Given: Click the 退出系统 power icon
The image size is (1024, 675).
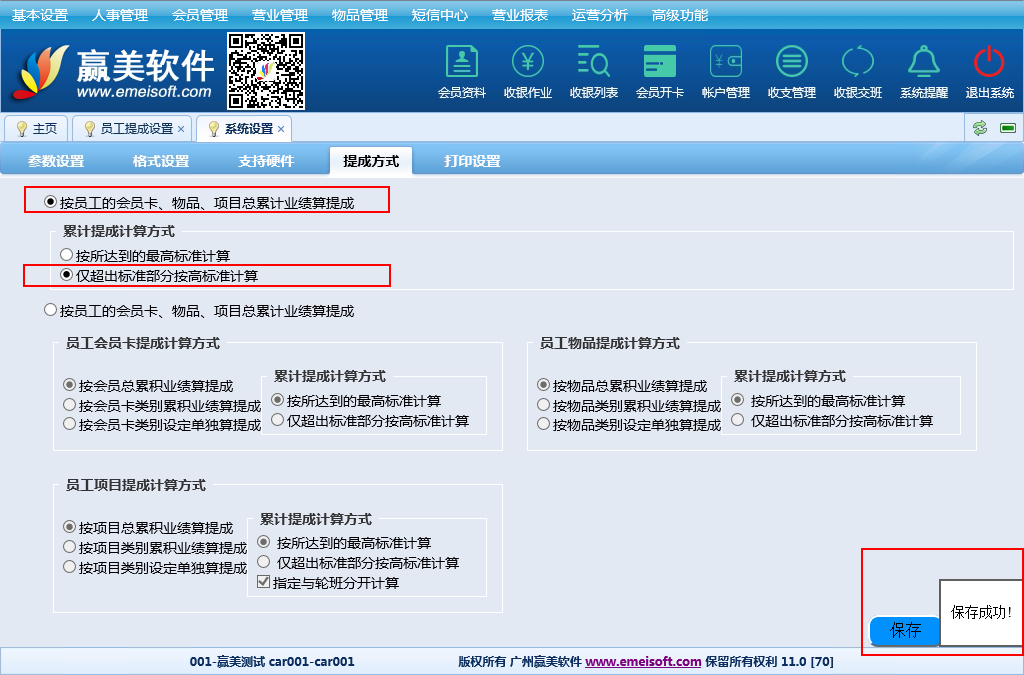Looking at the screenshot, I should (989, 71).
